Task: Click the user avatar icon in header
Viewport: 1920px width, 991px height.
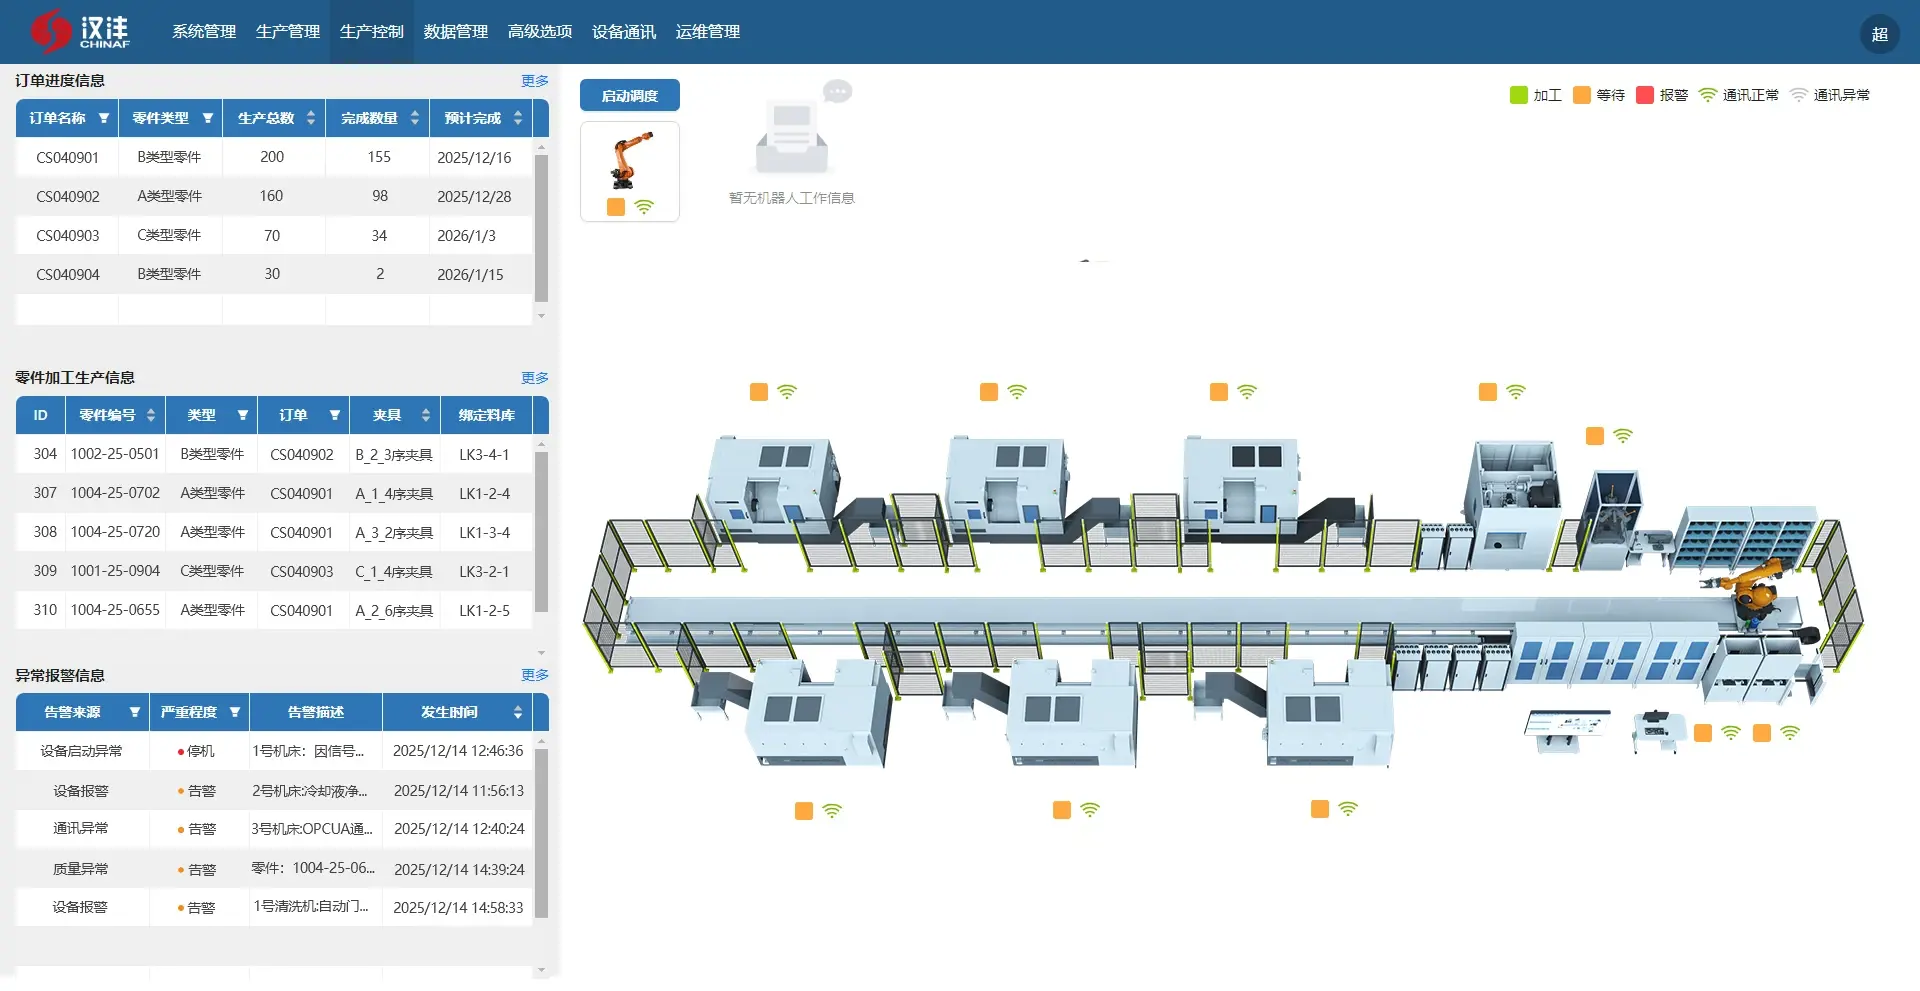Action: [1879, 34]
